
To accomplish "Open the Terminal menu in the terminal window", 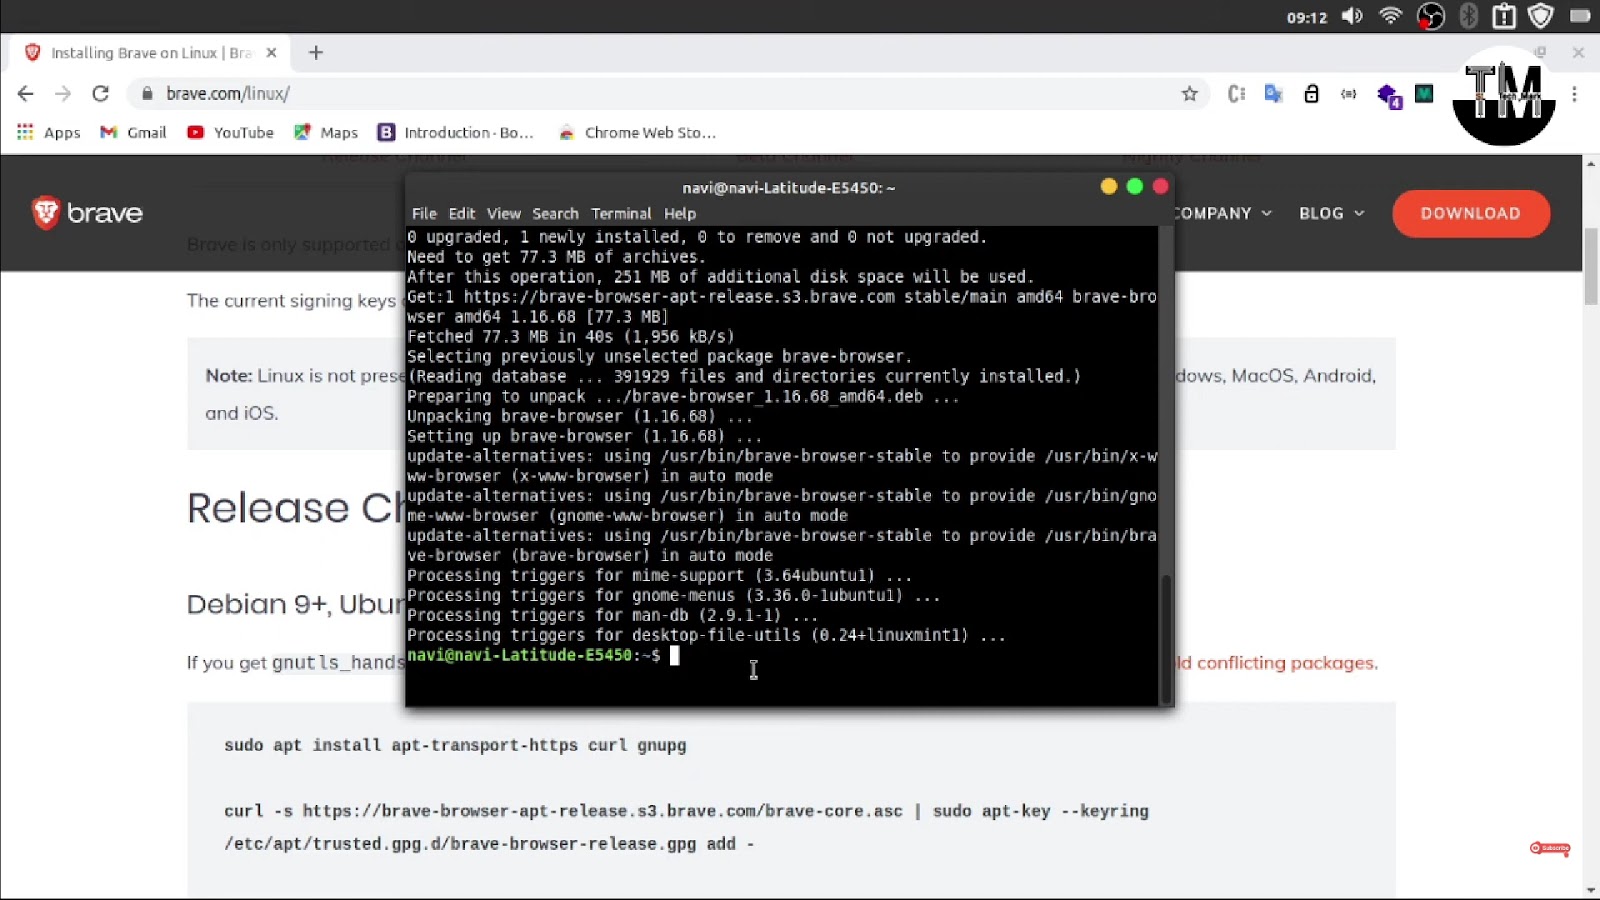I will click(x=621, y=213).
